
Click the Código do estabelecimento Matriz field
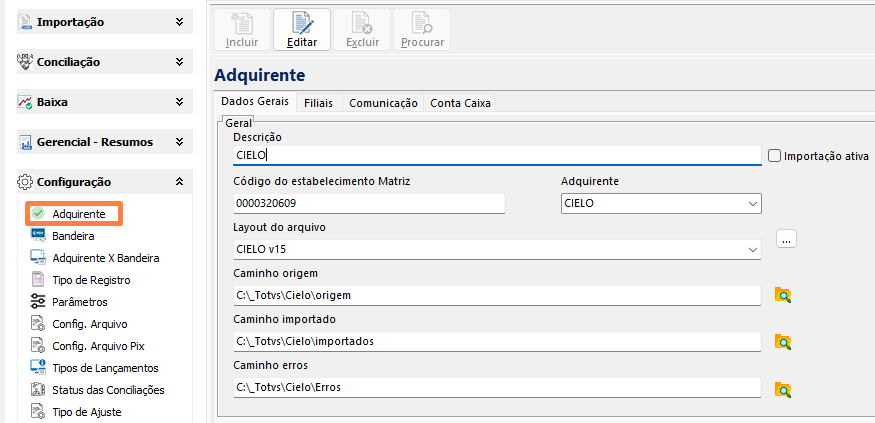pos(368,204)
